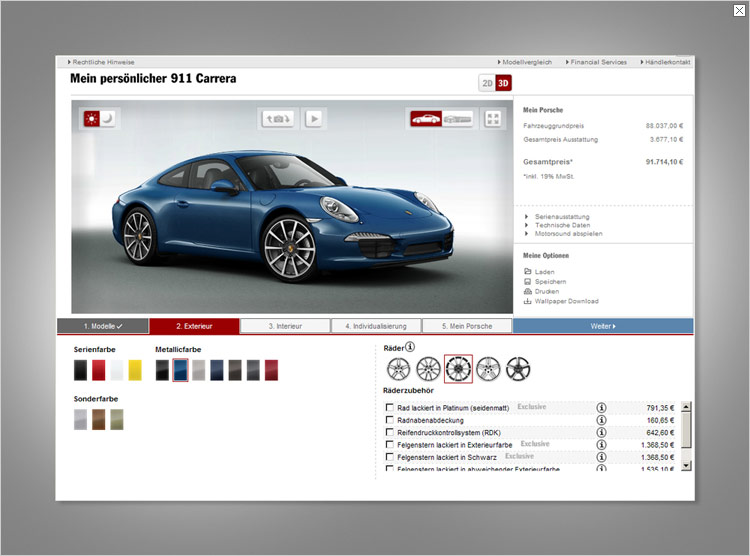The height and width of the screenshot is (556, 750).
Task: Switch to 3D view
Action: [503, 83]
